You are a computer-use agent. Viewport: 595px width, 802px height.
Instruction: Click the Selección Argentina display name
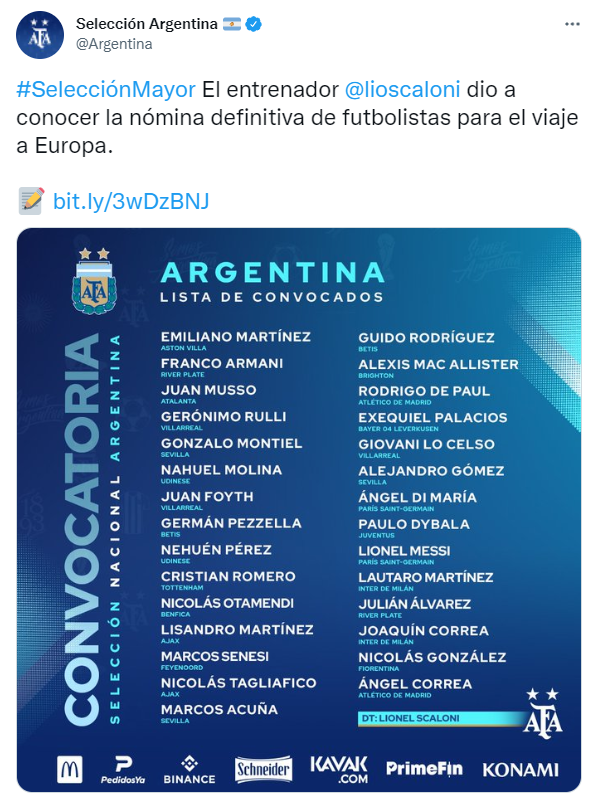point(147,24)
